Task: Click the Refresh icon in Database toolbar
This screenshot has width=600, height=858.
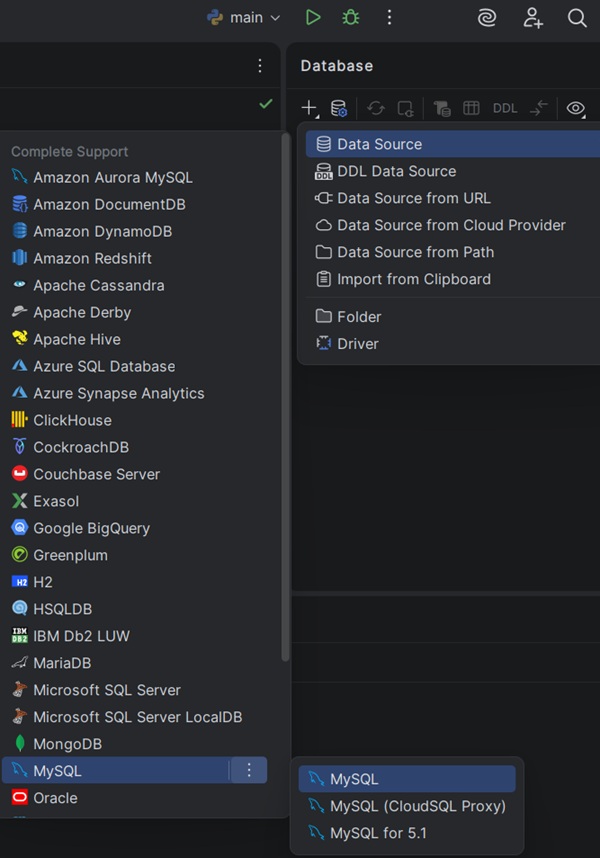Action: pyautogui.click(x=376, y=108)
